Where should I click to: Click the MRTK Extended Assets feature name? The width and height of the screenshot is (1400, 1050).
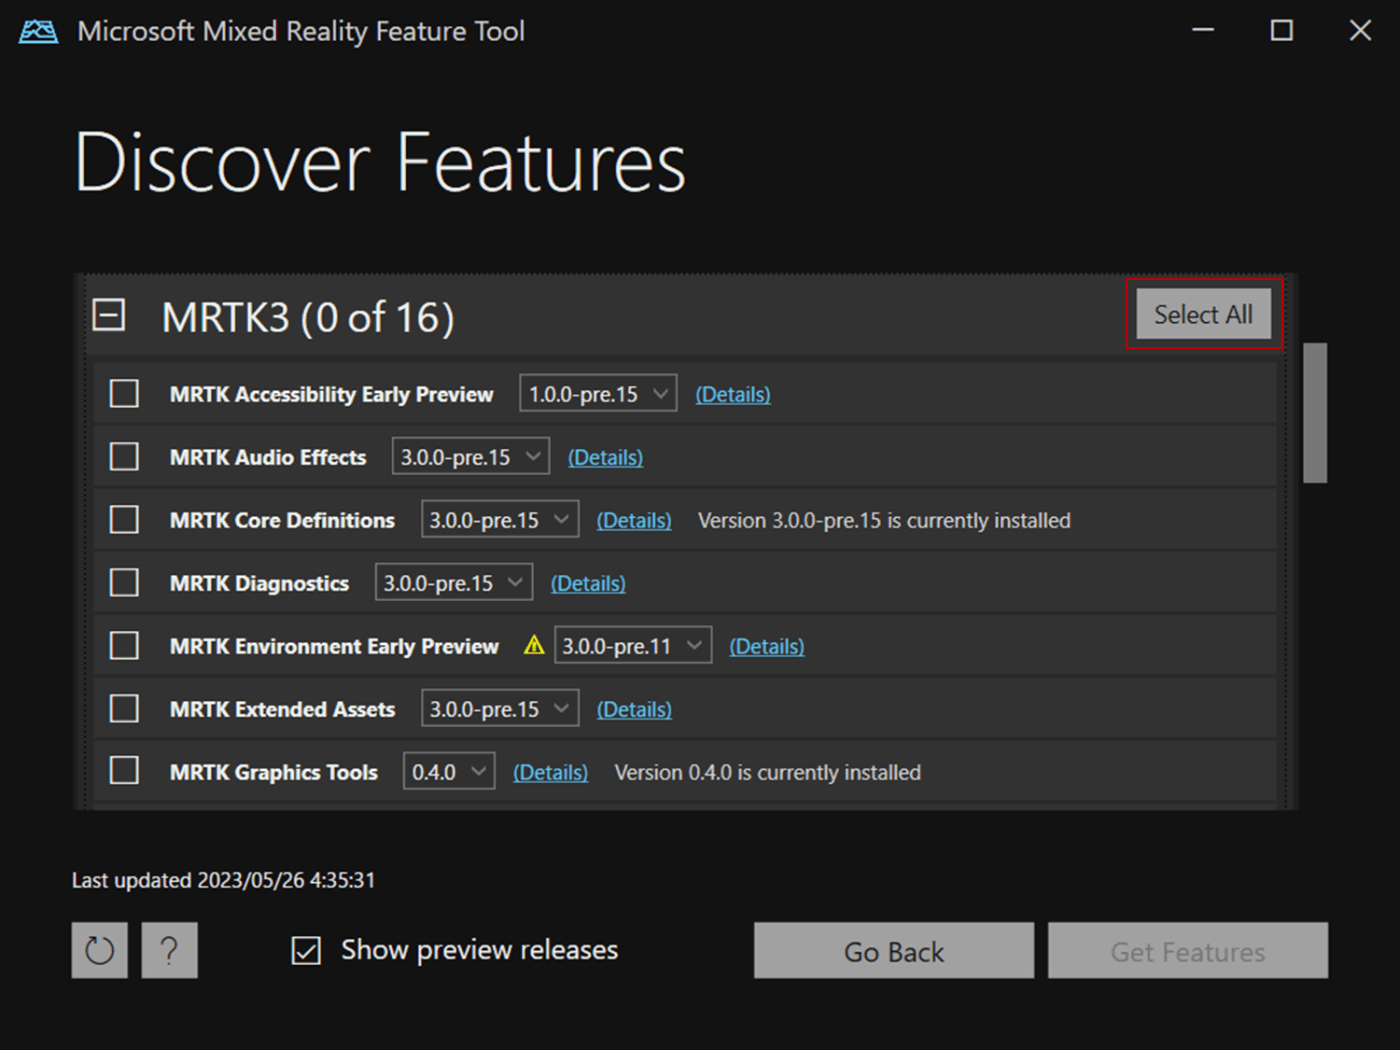[x=282, y=709]
